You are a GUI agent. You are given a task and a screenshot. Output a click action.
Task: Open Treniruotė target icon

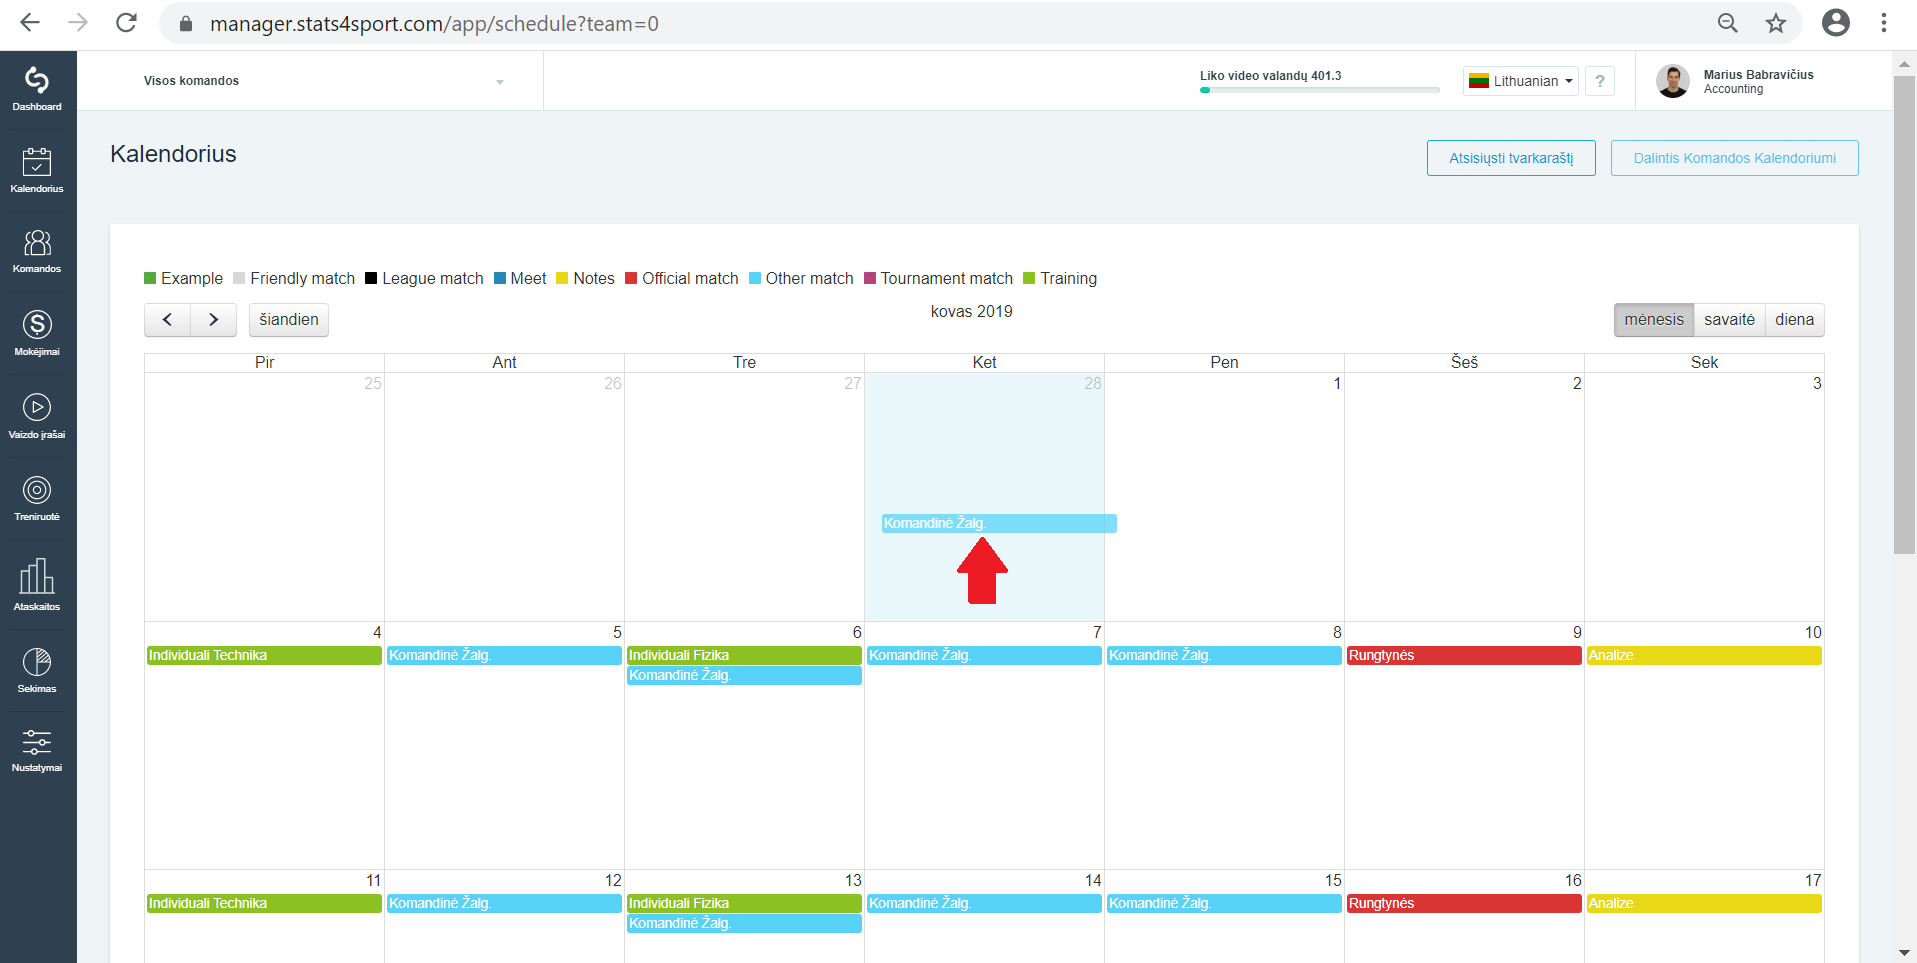tap(37, 498)
